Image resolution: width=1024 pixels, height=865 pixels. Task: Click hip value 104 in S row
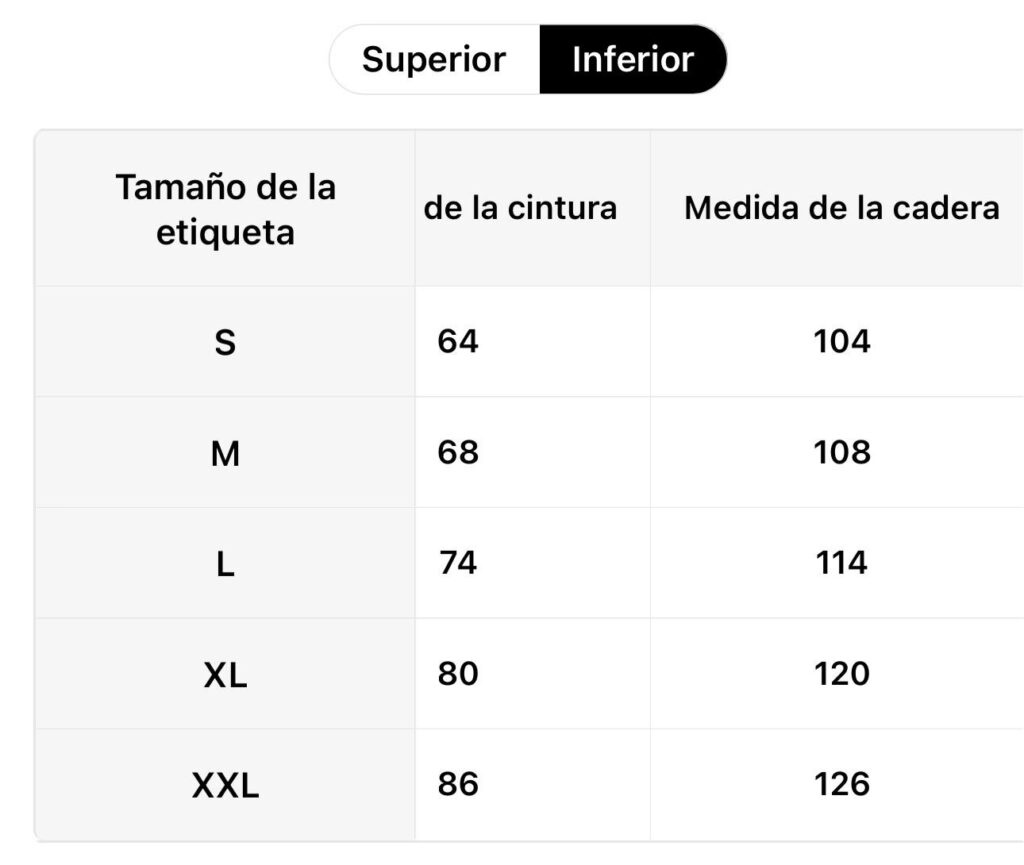842,341
